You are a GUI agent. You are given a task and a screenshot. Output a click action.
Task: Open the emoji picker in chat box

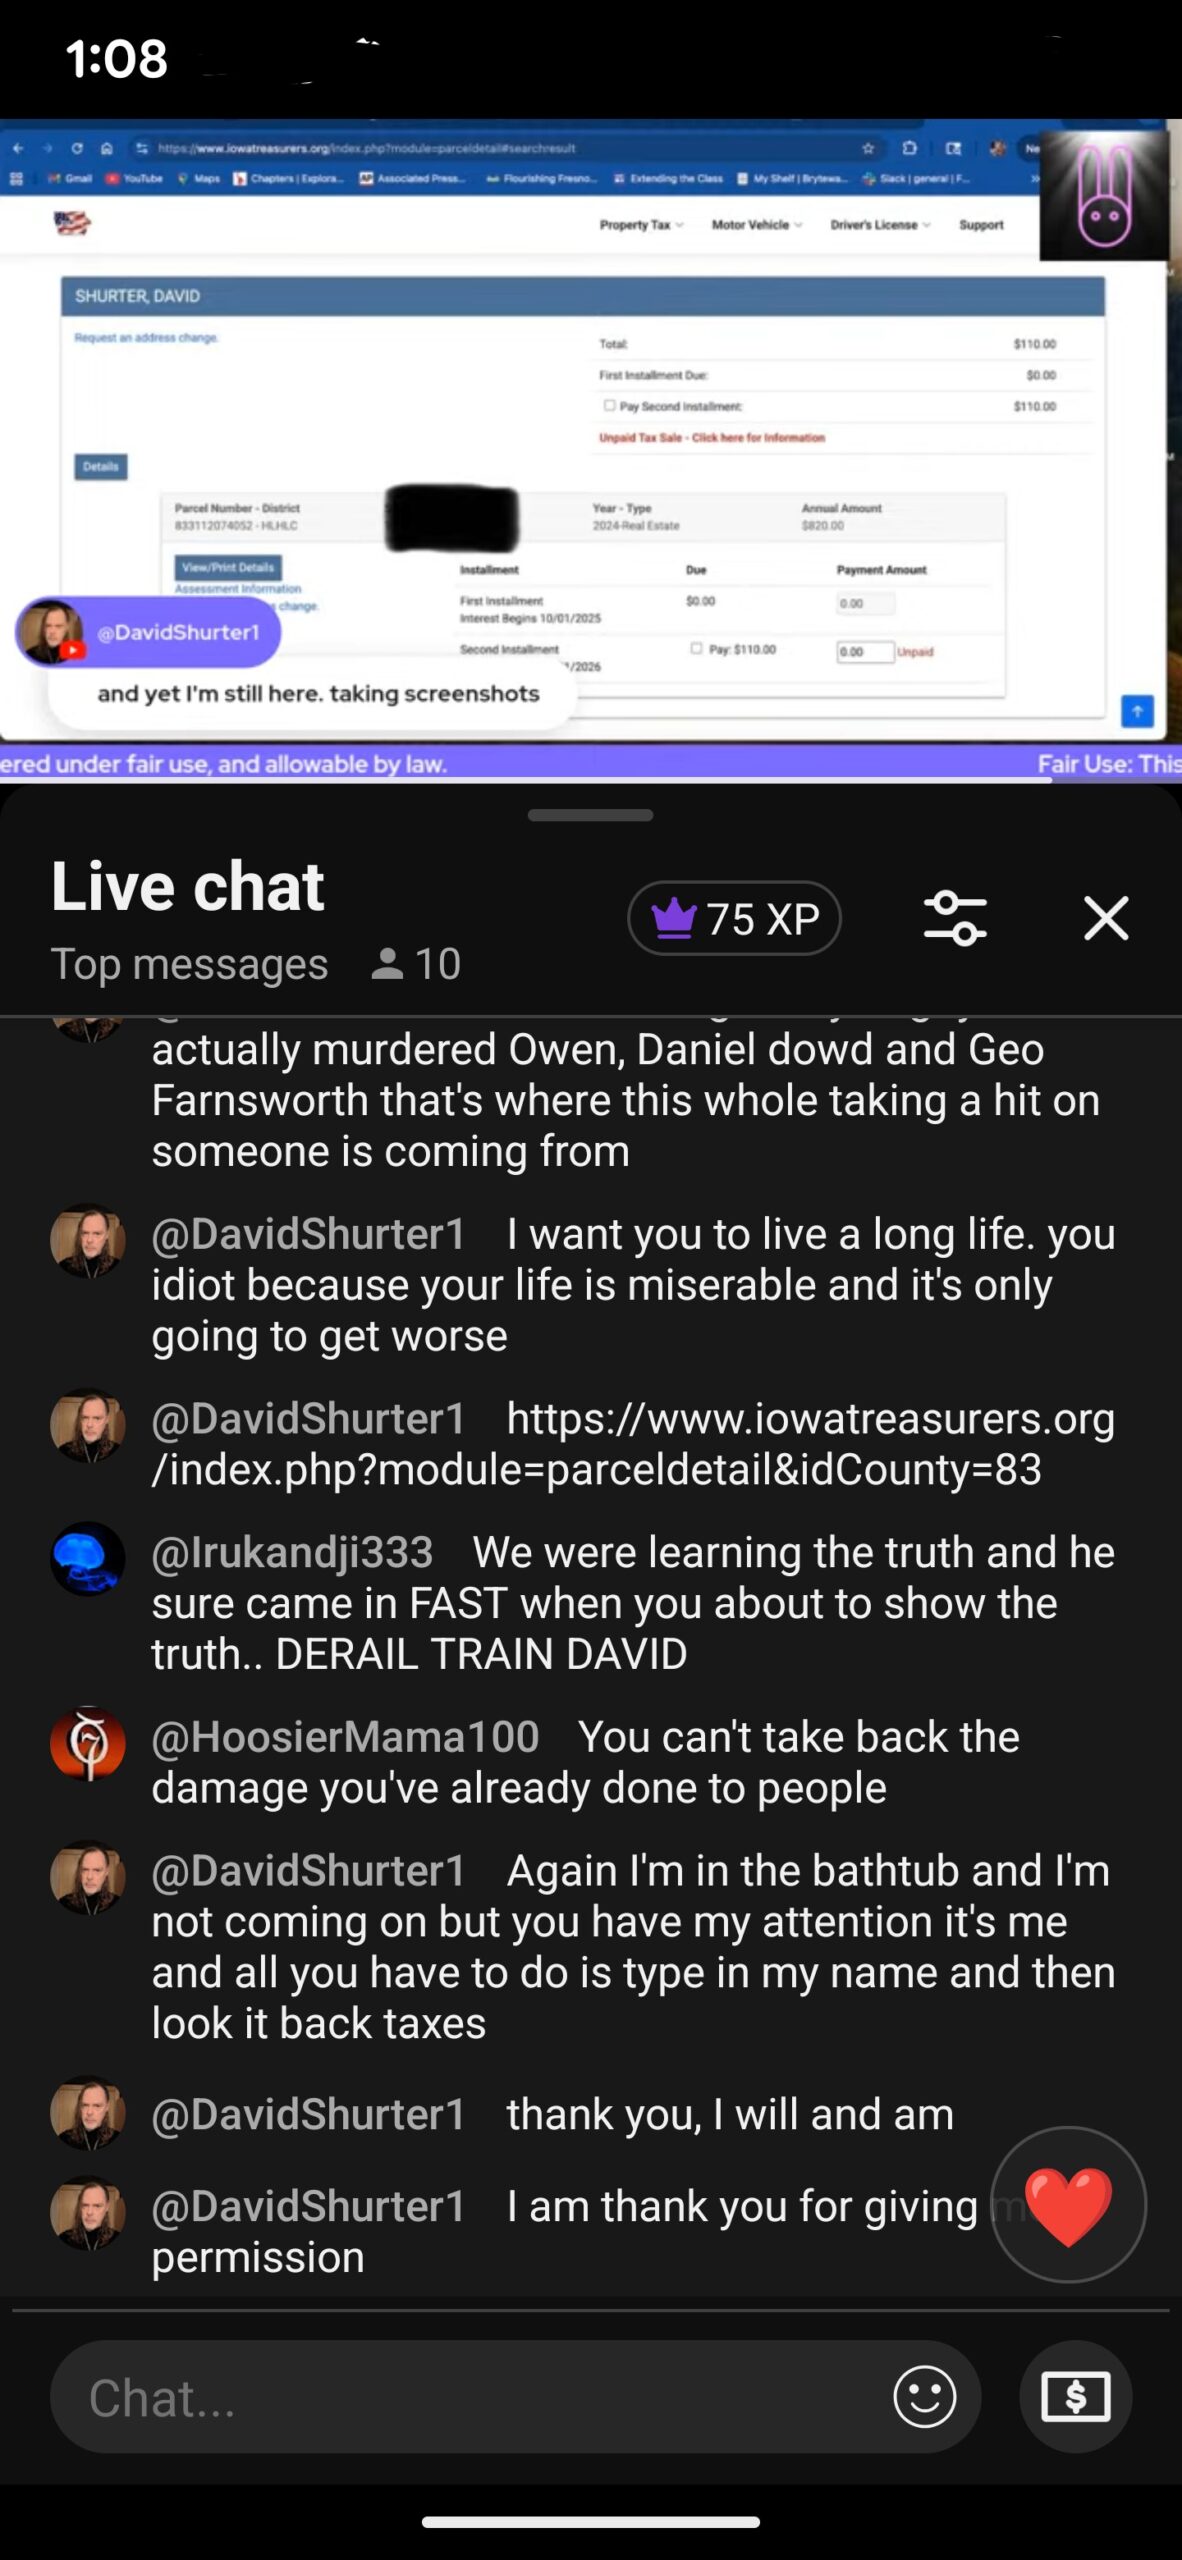click(x=924, y=2396)
